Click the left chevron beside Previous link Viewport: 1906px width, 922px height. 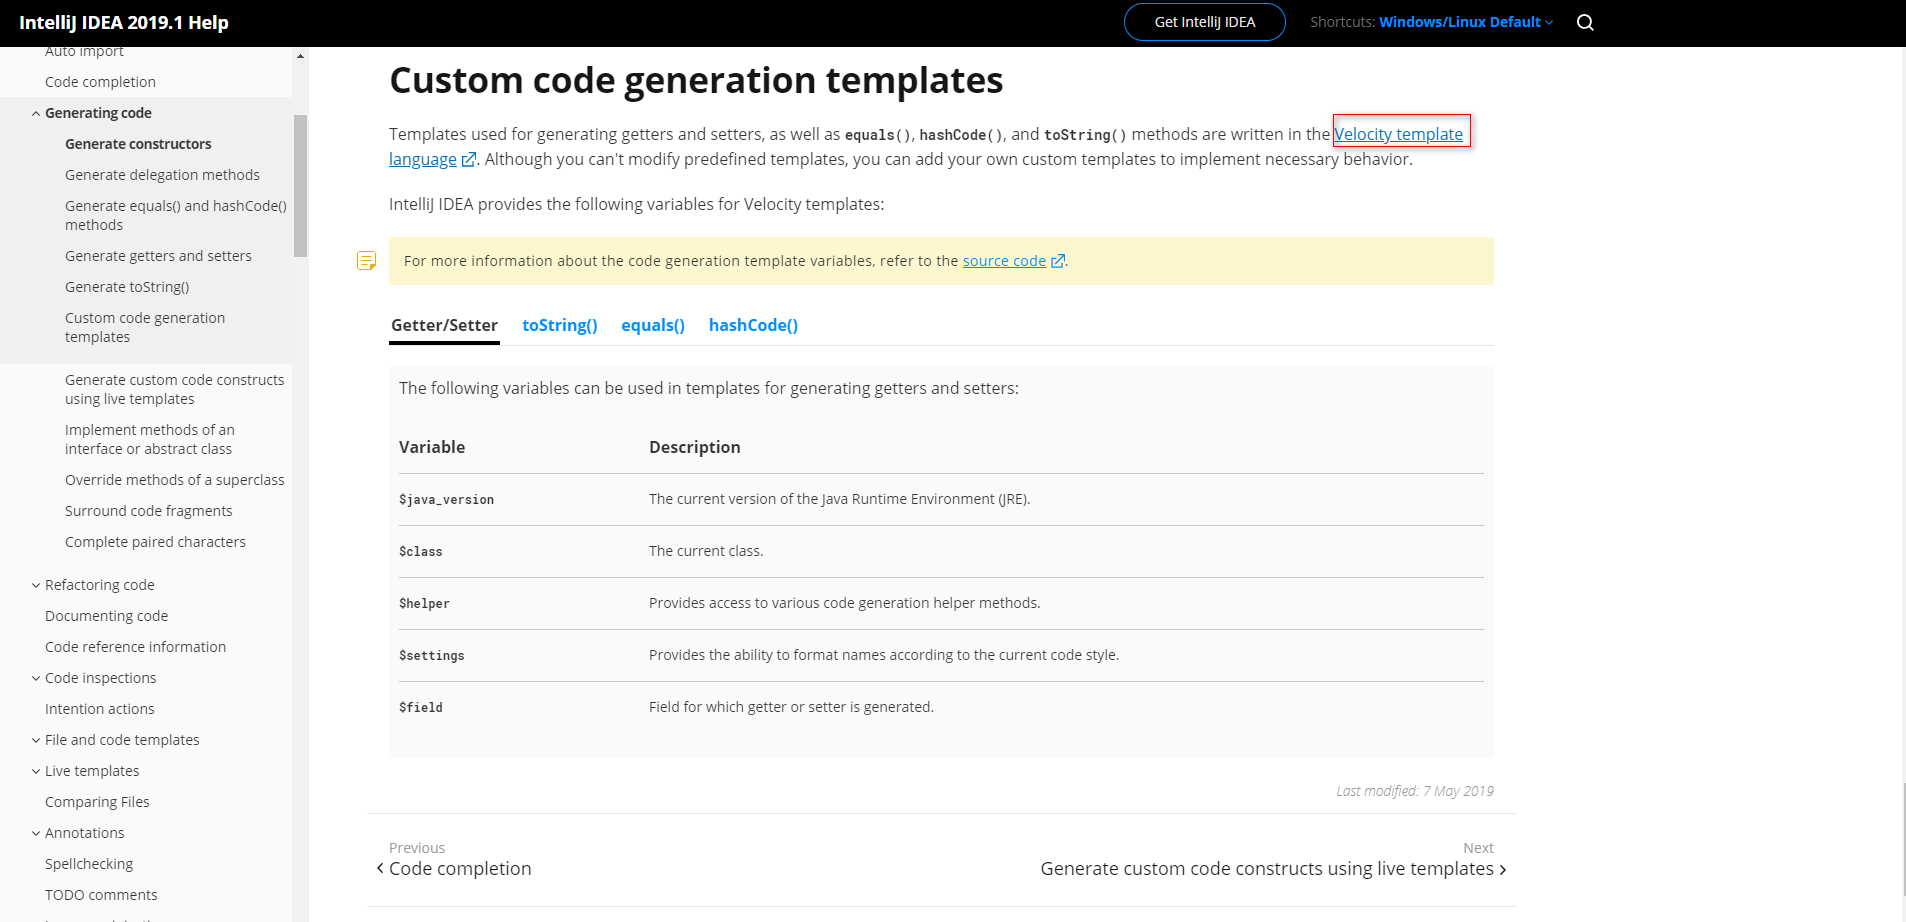pyautogui.click(x=379, y=868)
